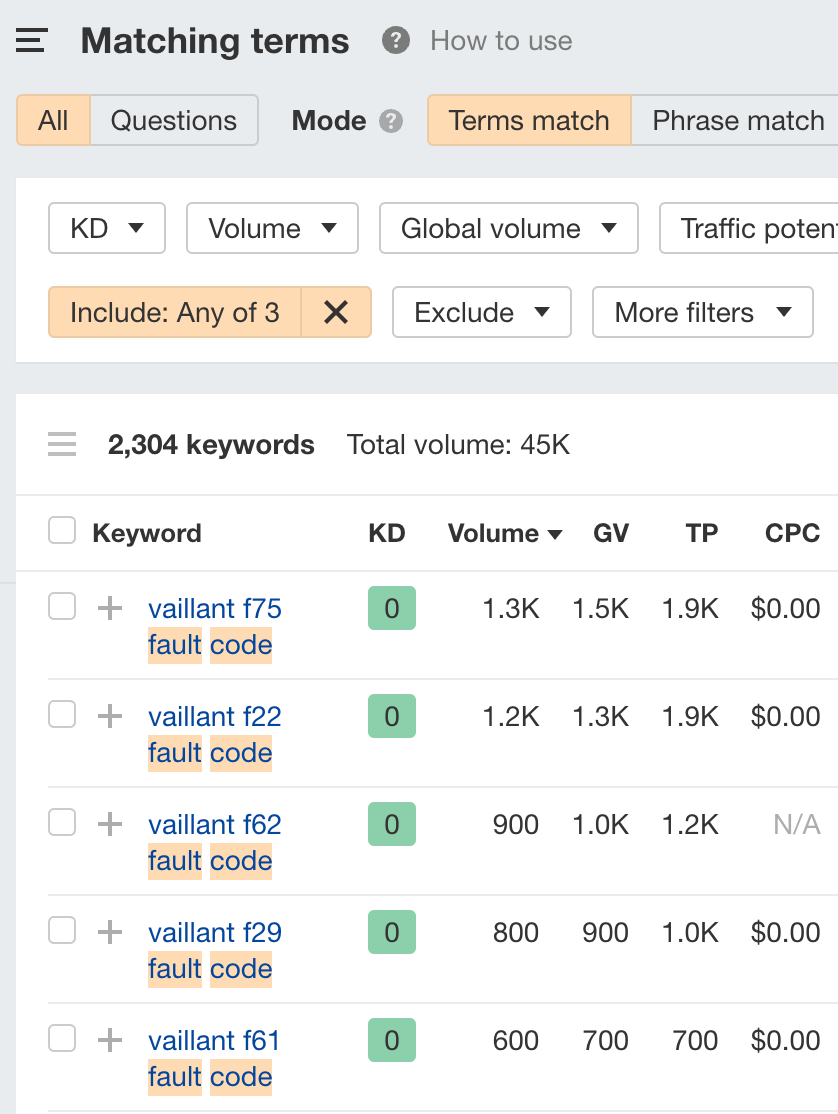
Task: Check the vaillant f29 row checkbox
Action: 61,930
